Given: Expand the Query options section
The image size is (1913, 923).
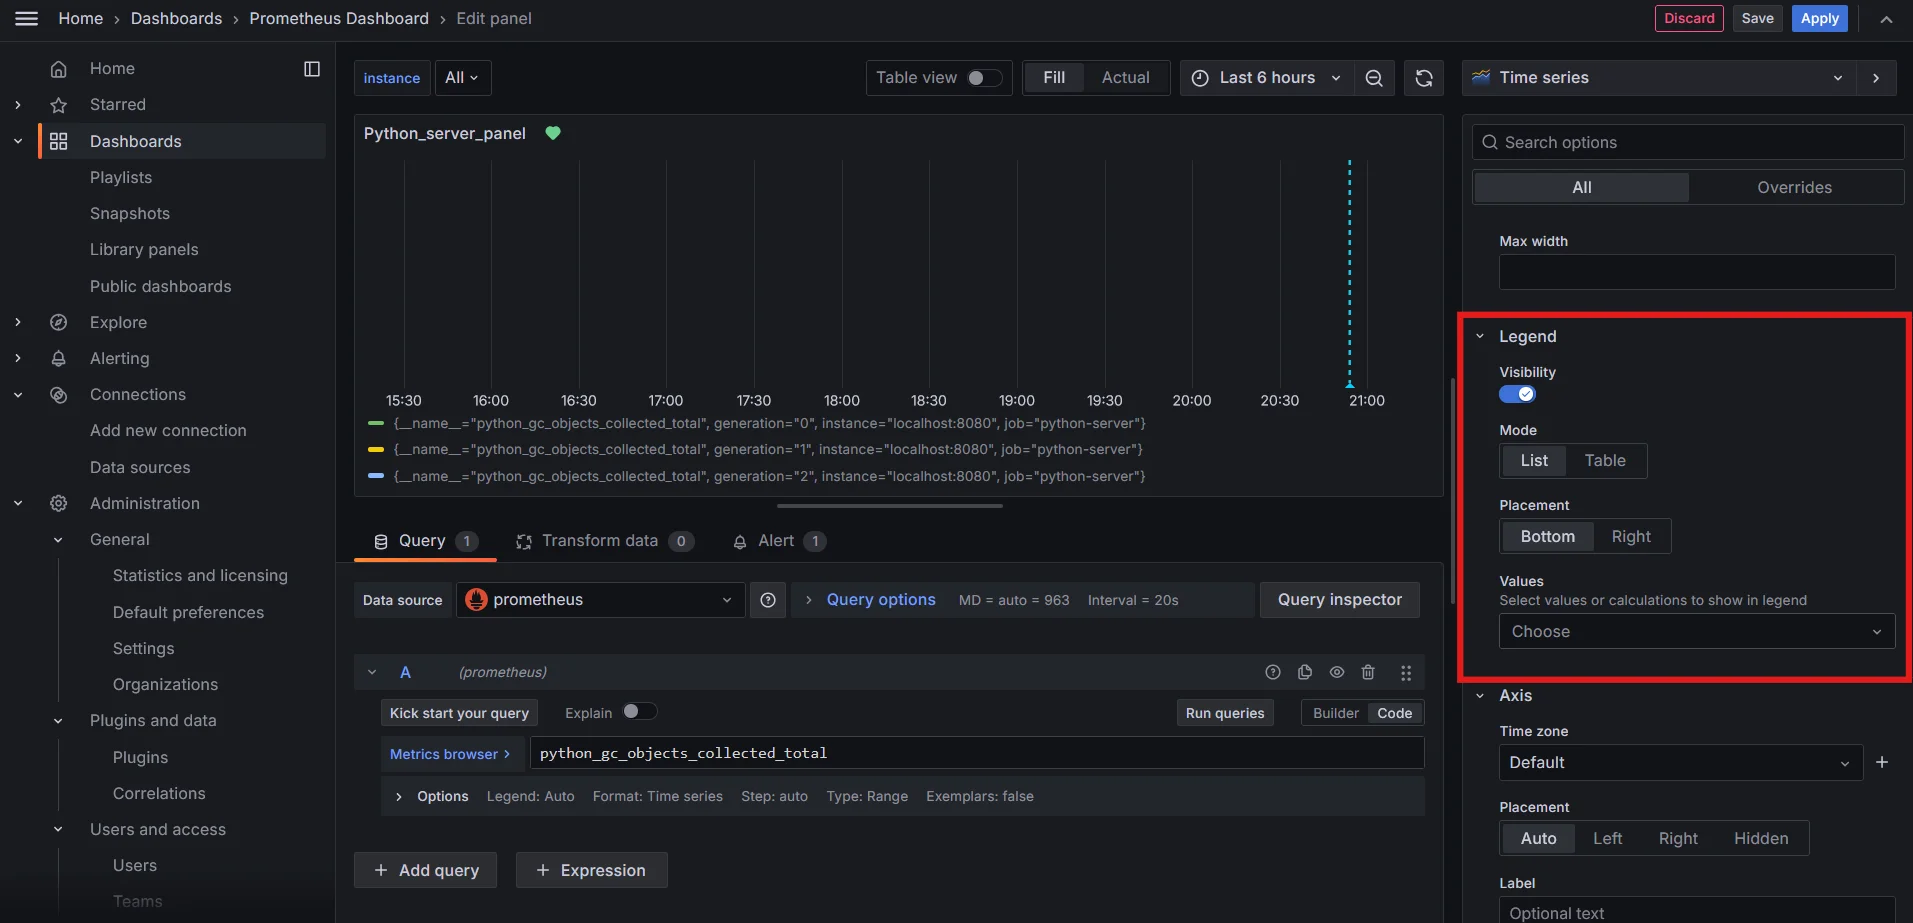Looking at the screenshot, I should [x=869, y=600].
